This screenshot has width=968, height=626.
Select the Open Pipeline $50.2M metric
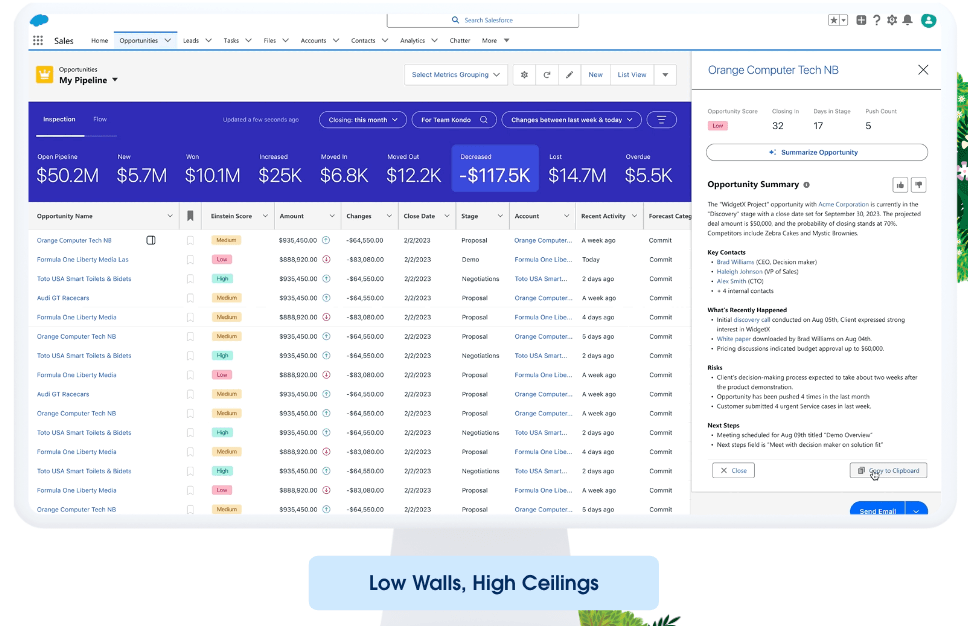pyautogui.click(x=67, y=169)
